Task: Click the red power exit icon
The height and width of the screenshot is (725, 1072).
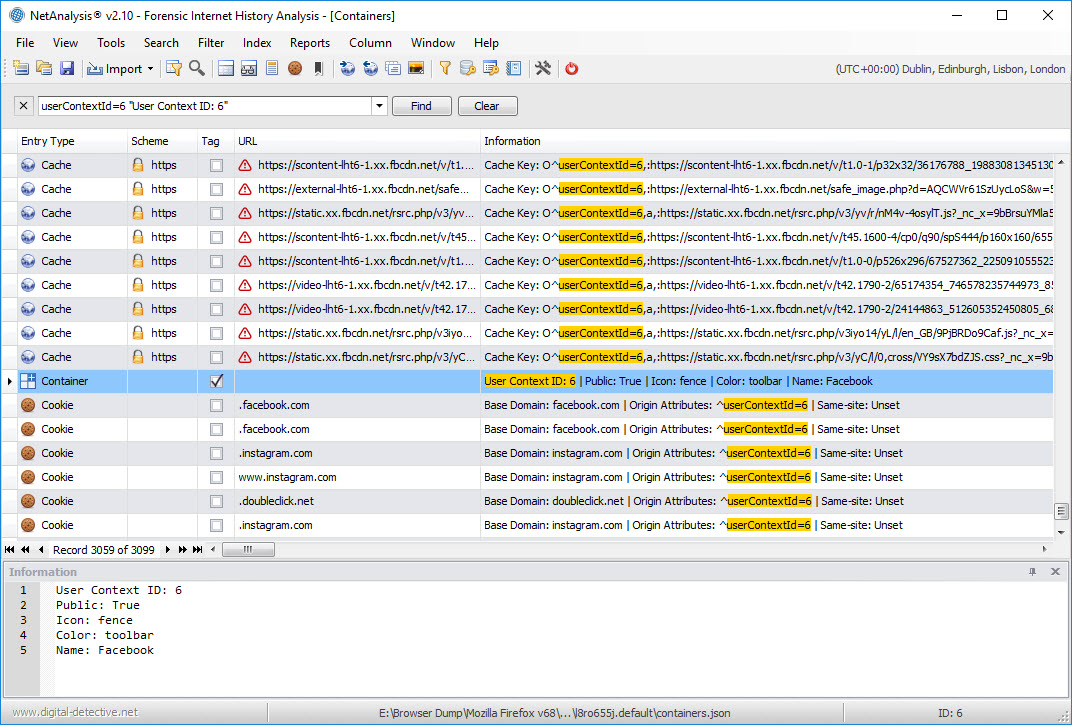Action: (572, 68)
